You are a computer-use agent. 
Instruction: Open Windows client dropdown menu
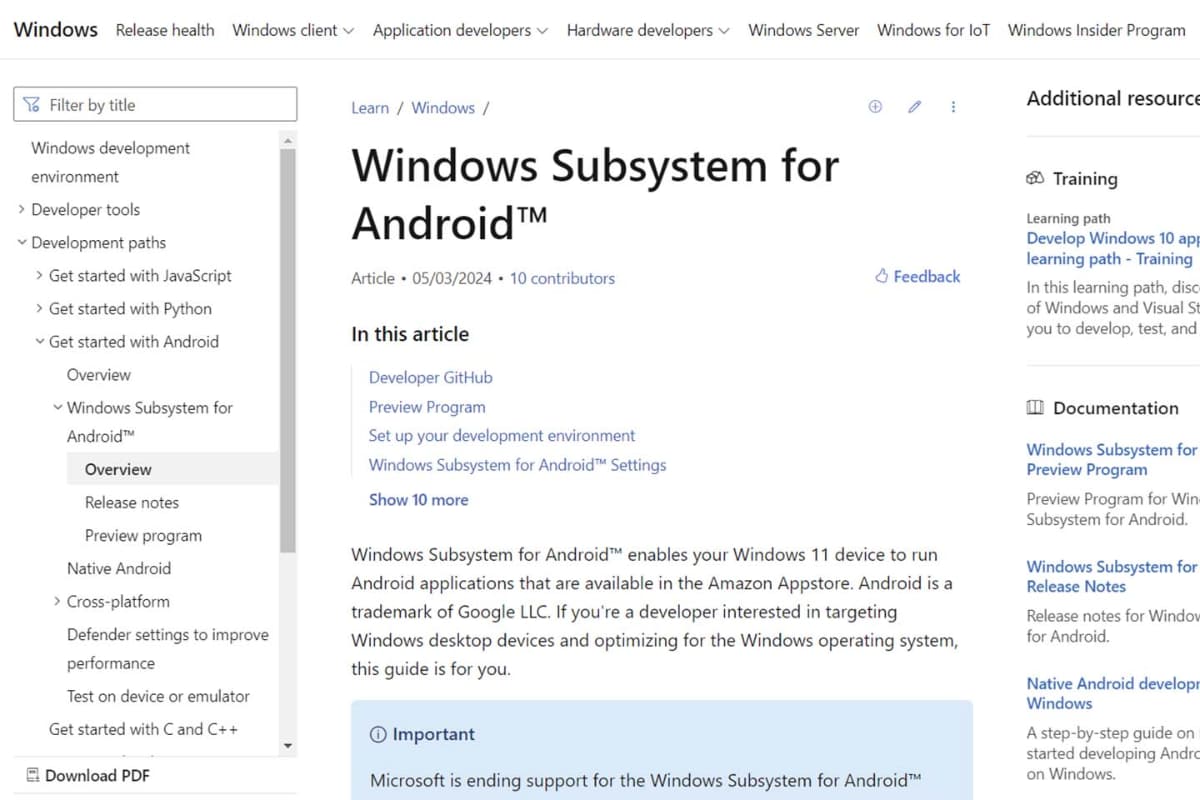293,30
